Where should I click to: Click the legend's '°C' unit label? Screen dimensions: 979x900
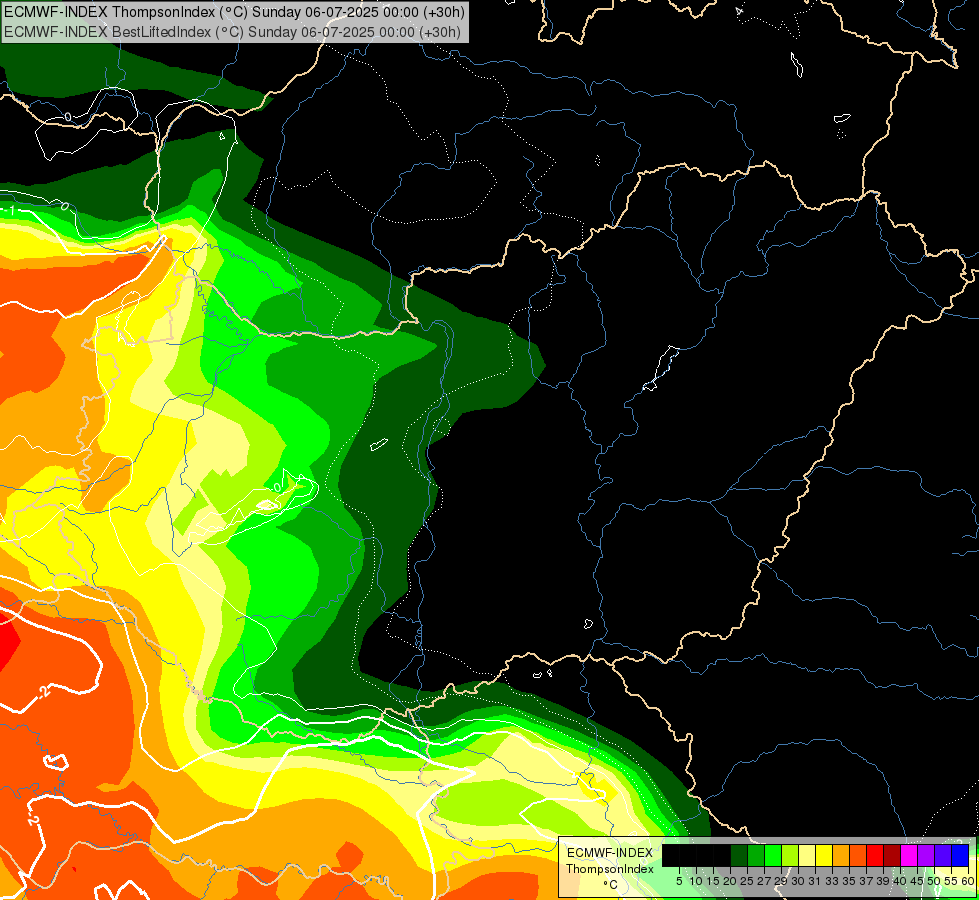coord(611,884)
